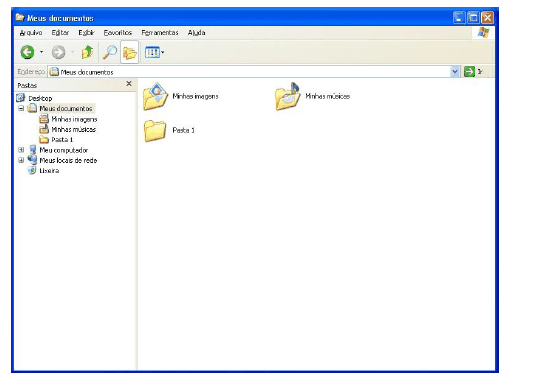Select the Pasta 1 folder icon
Viewport: 551px width, 373px height.
coord(155,130)
